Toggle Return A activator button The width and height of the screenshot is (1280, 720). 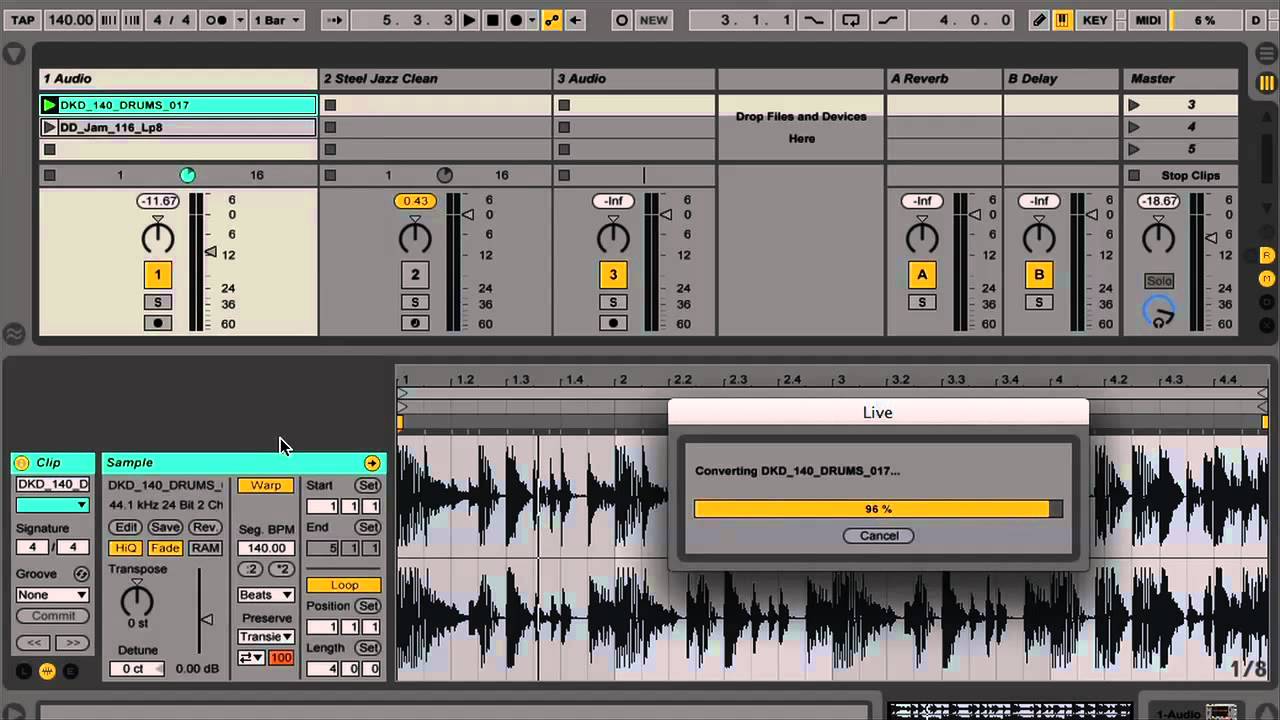(x=922, y=274)
